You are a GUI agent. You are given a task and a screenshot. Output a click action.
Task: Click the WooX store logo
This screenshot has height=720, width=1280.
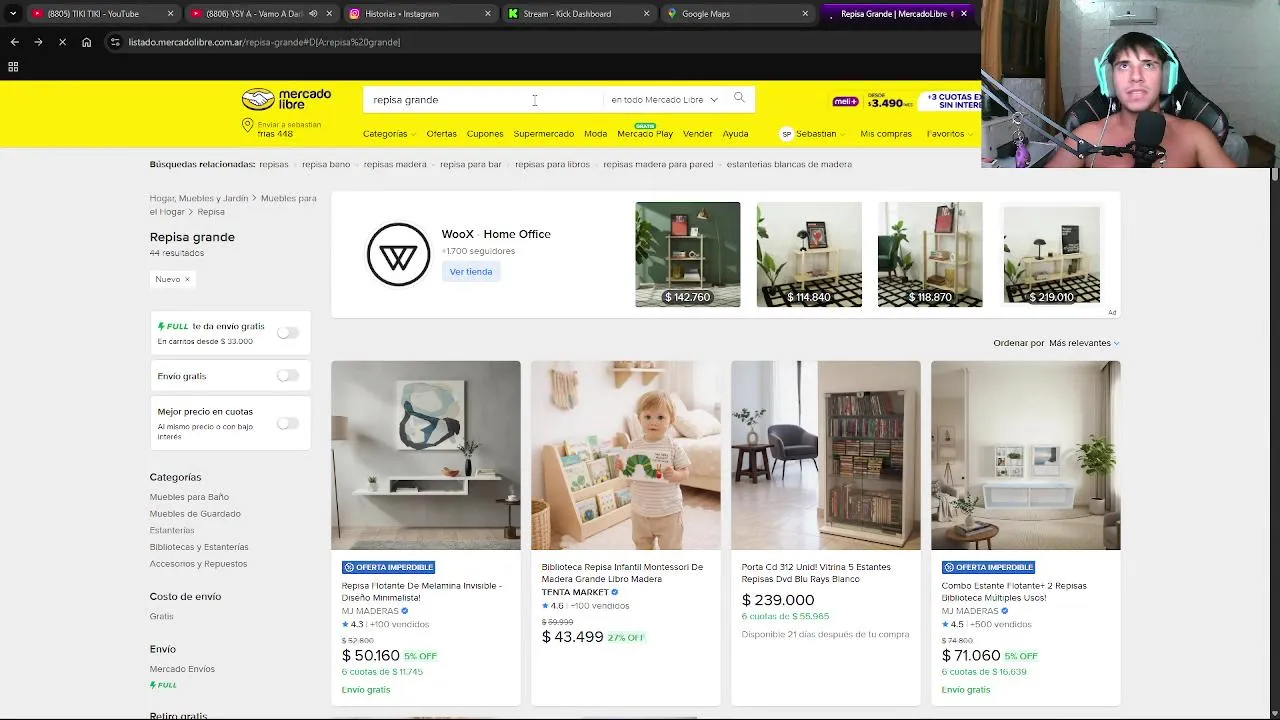click(x=398, y=255)
